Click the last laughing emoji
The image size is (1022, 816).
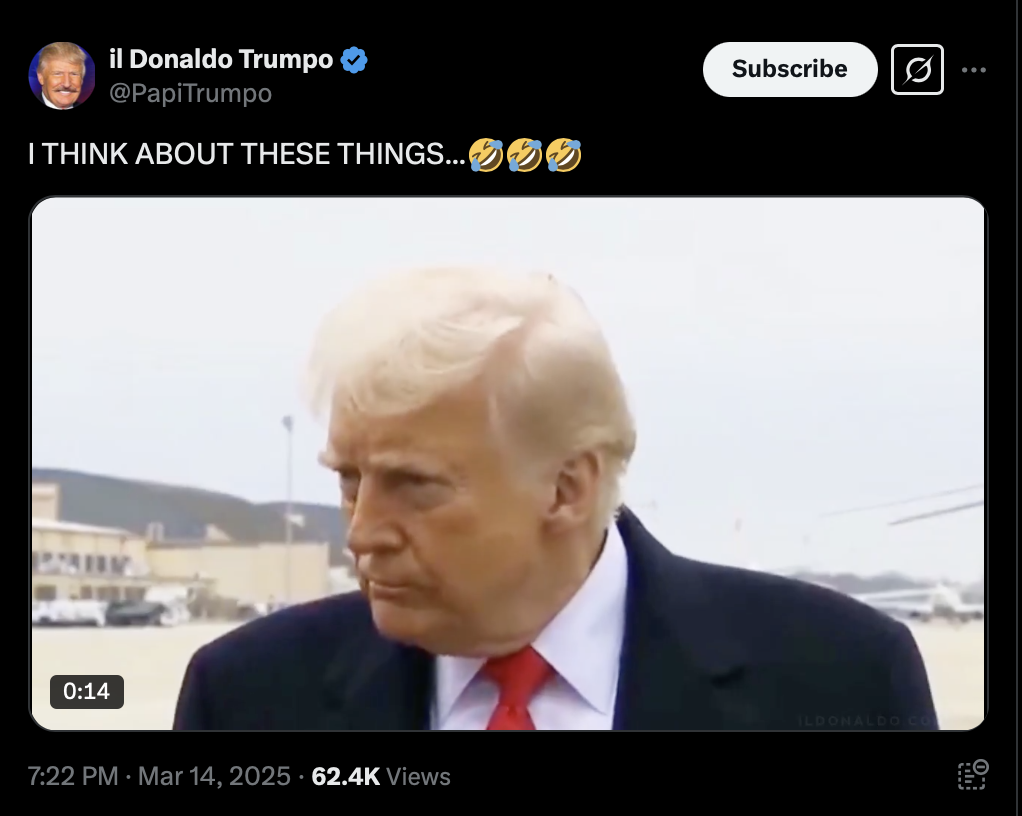pyautogui.click(x=563, y=155)
